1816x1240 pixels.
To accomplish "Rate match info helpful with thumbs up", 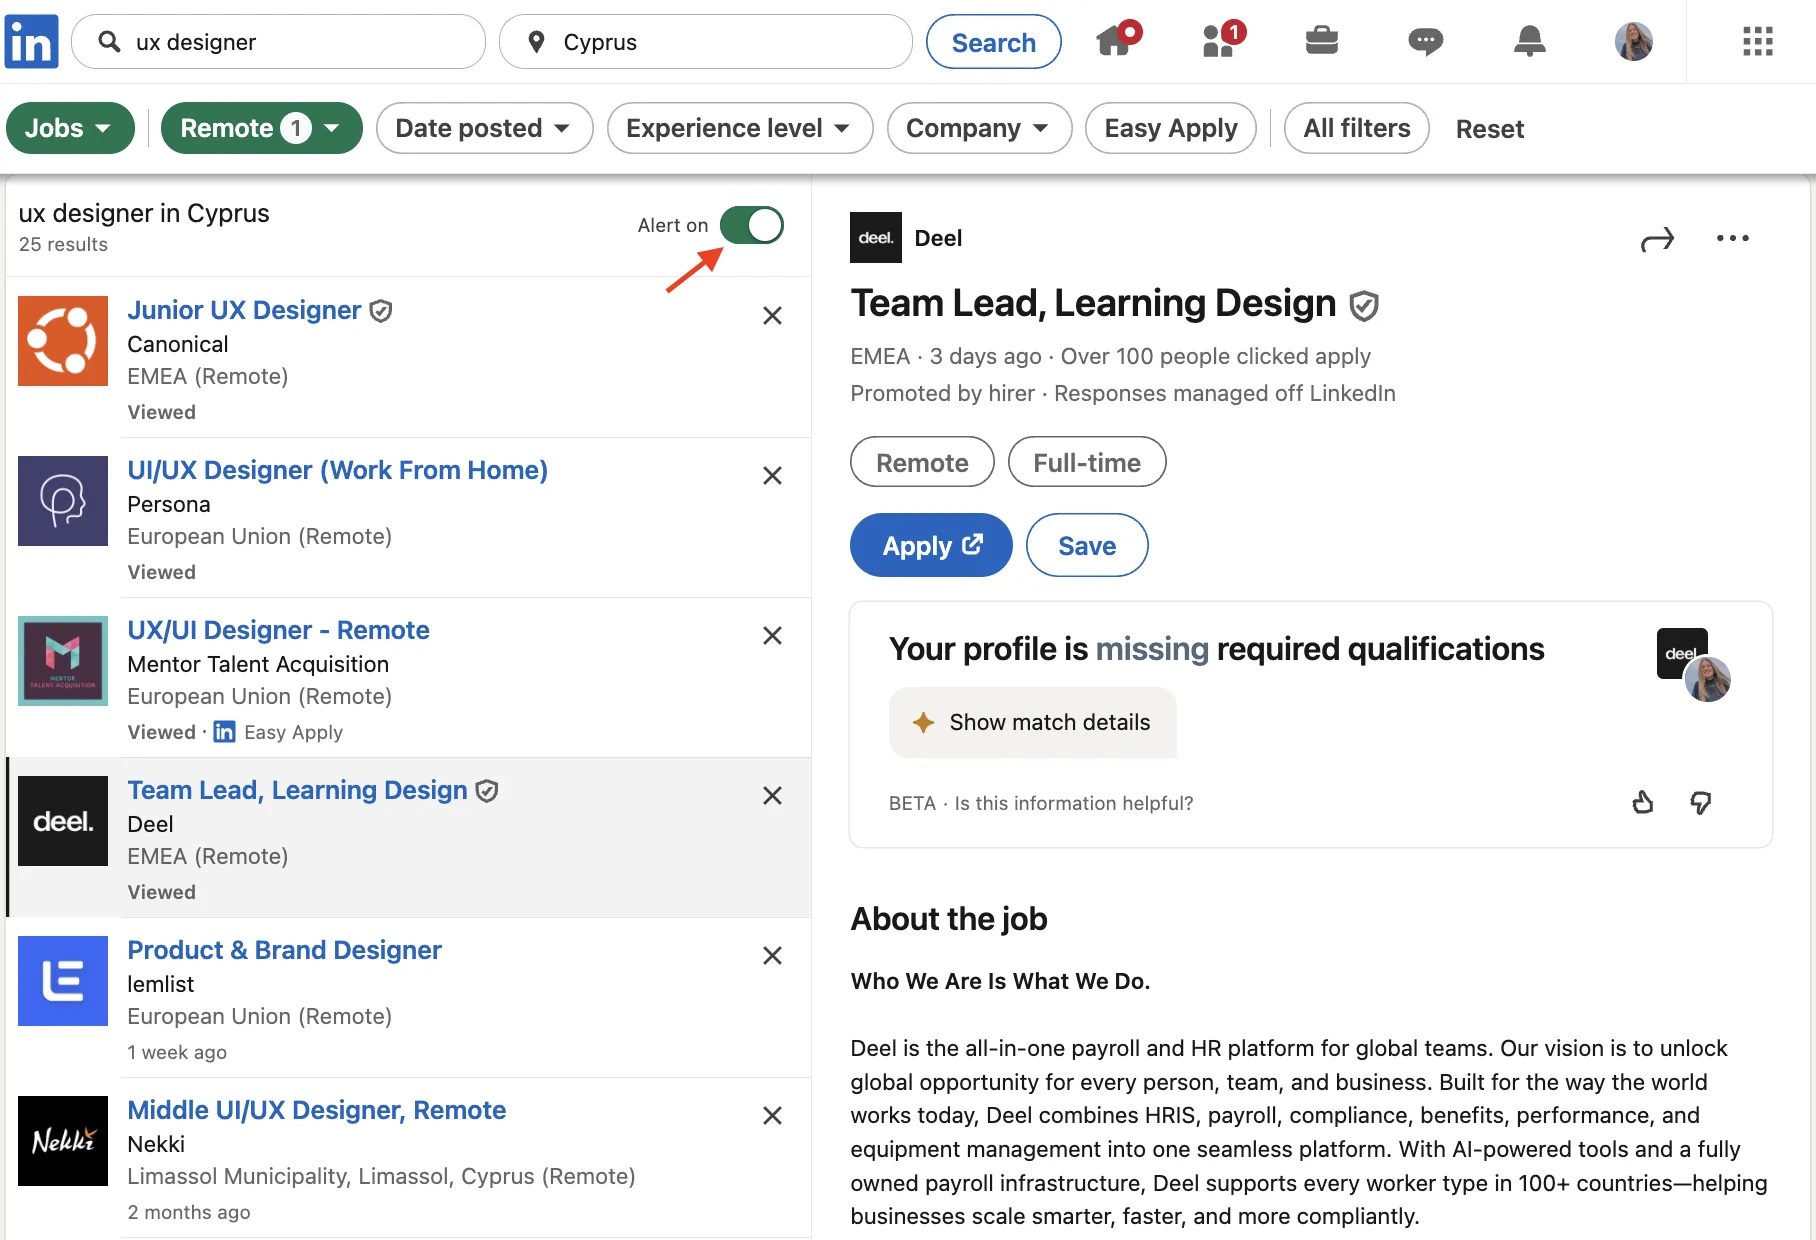I will (1643, 803).
